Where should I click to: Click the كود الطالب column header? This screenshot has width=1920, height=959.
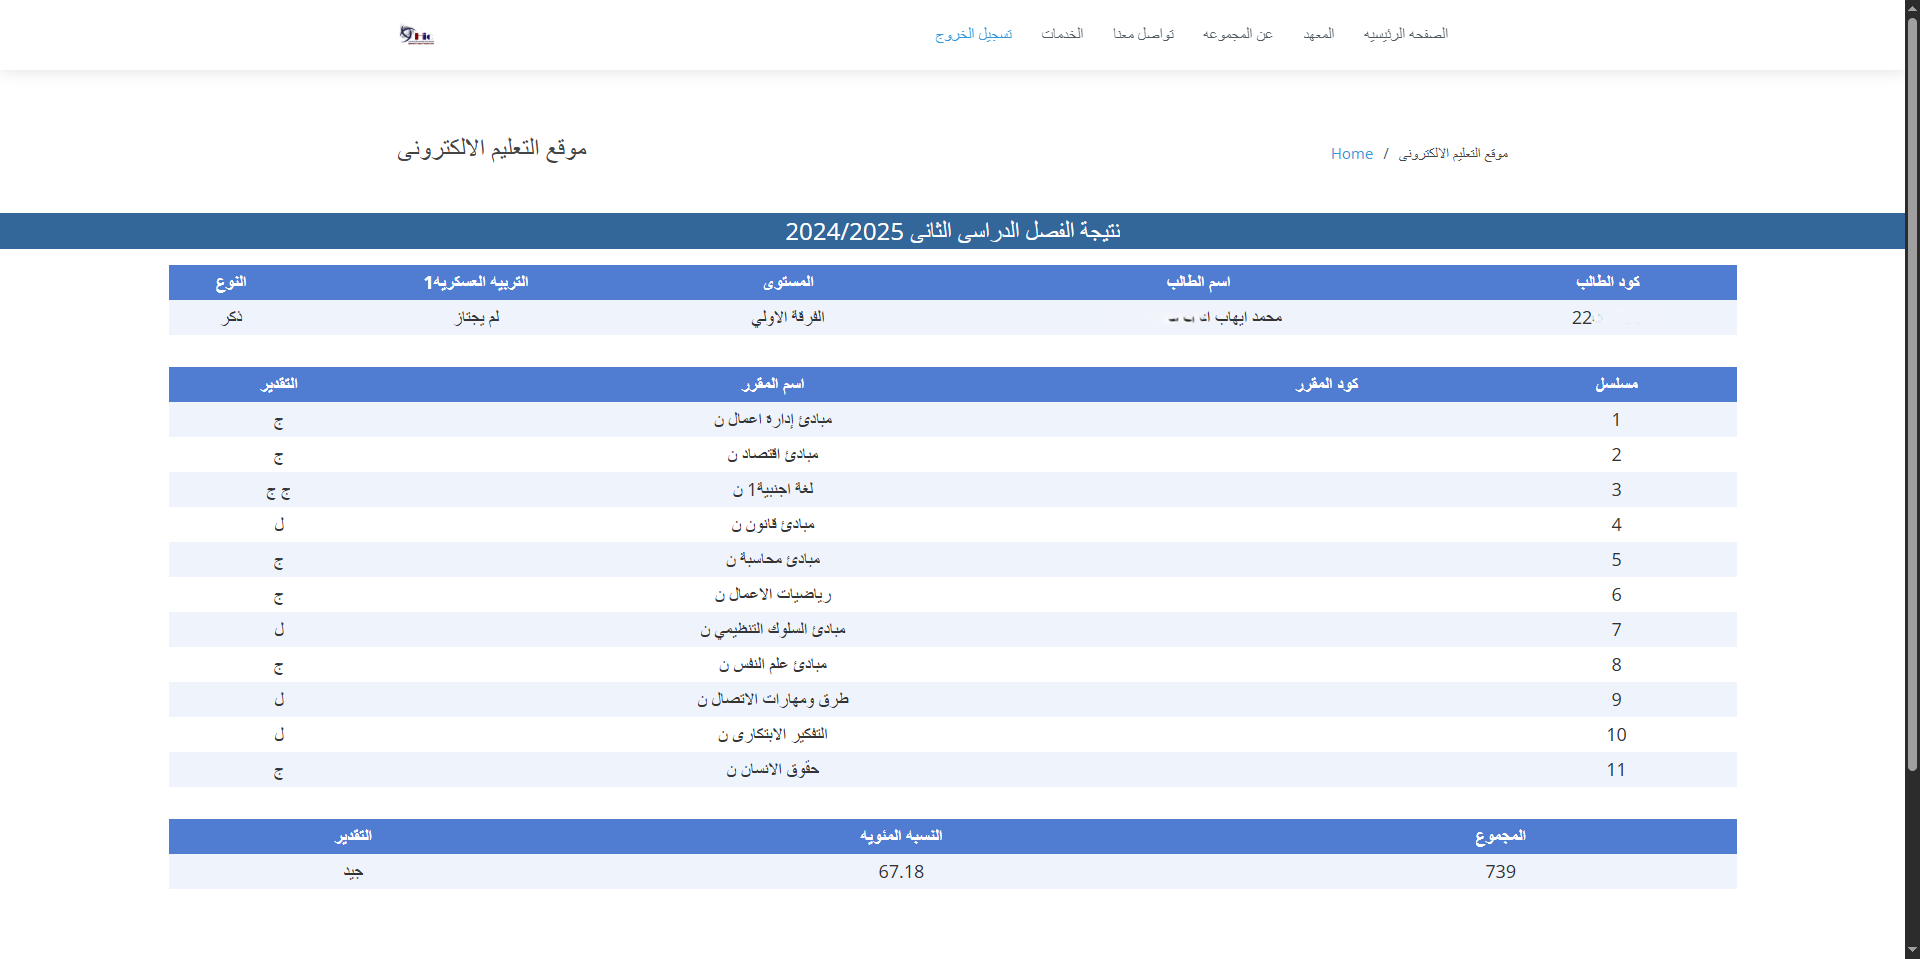(x=1607, y=282)
